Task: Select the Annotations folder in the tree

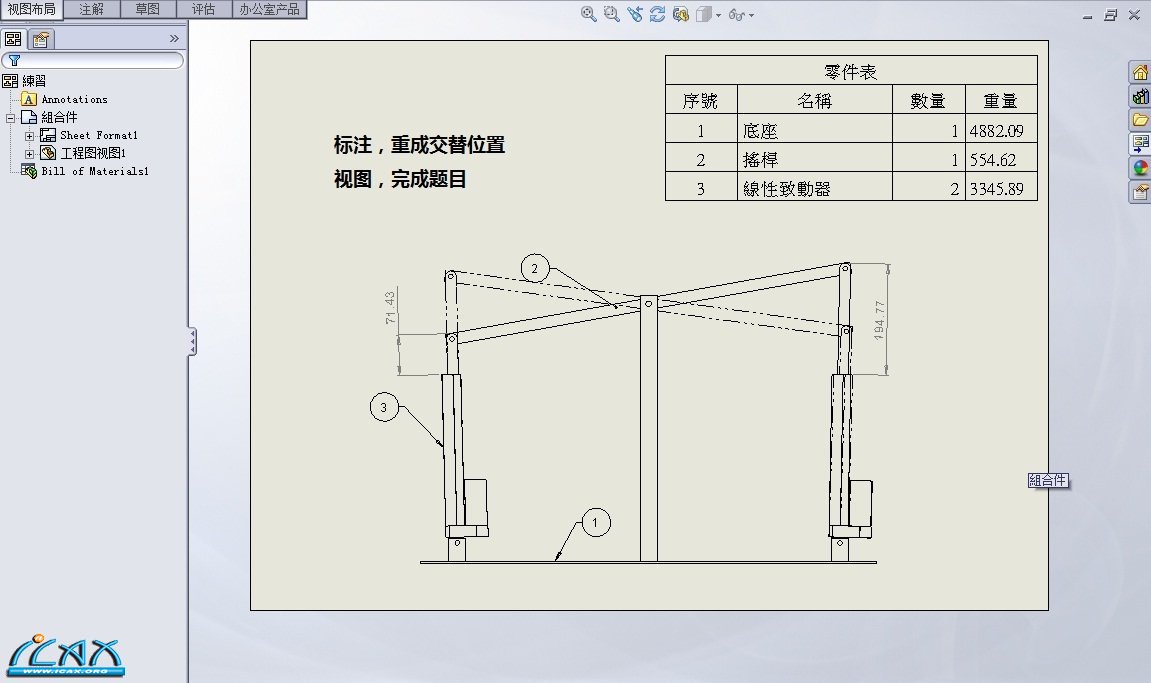Action: pyautogui.click(x=74, y=99)
